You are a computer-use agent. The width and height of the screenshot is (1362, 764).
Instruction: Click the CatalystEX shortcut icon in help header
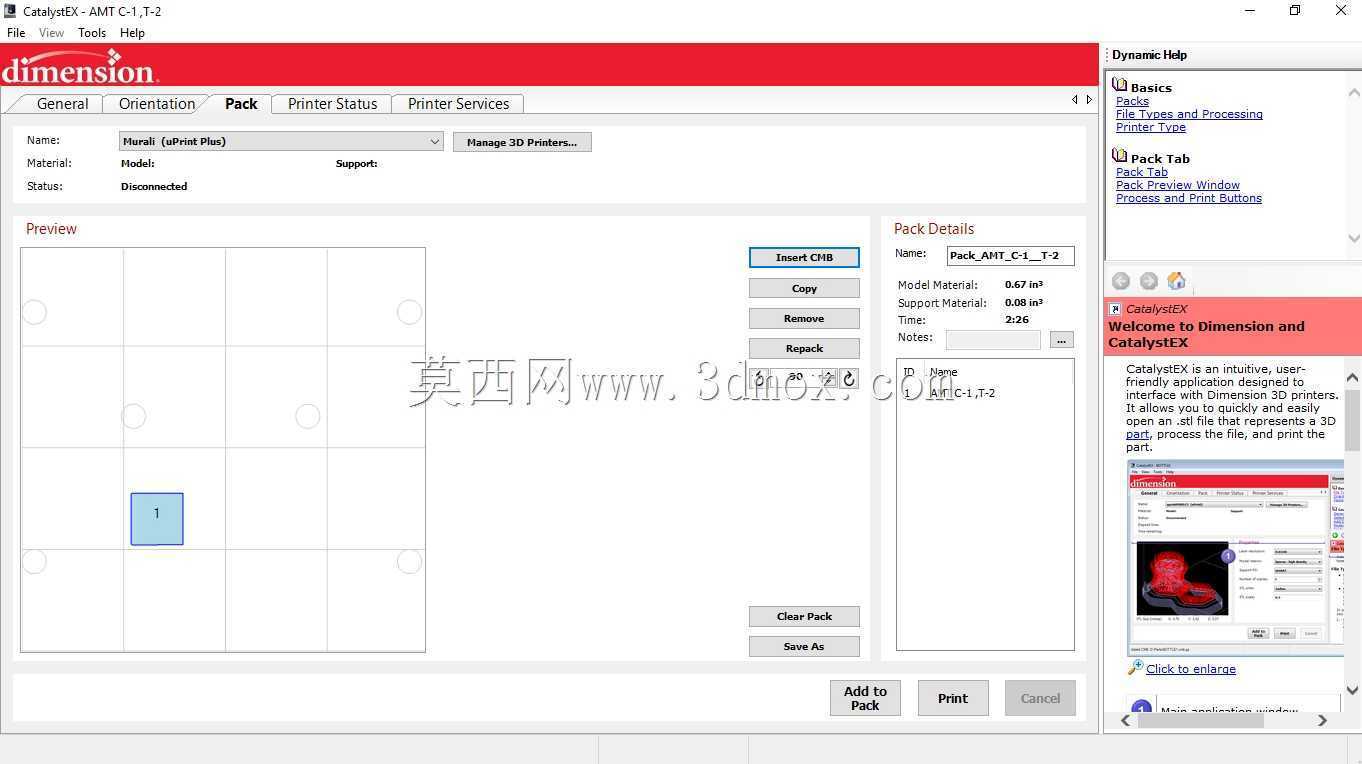[x=1116, y=309]
